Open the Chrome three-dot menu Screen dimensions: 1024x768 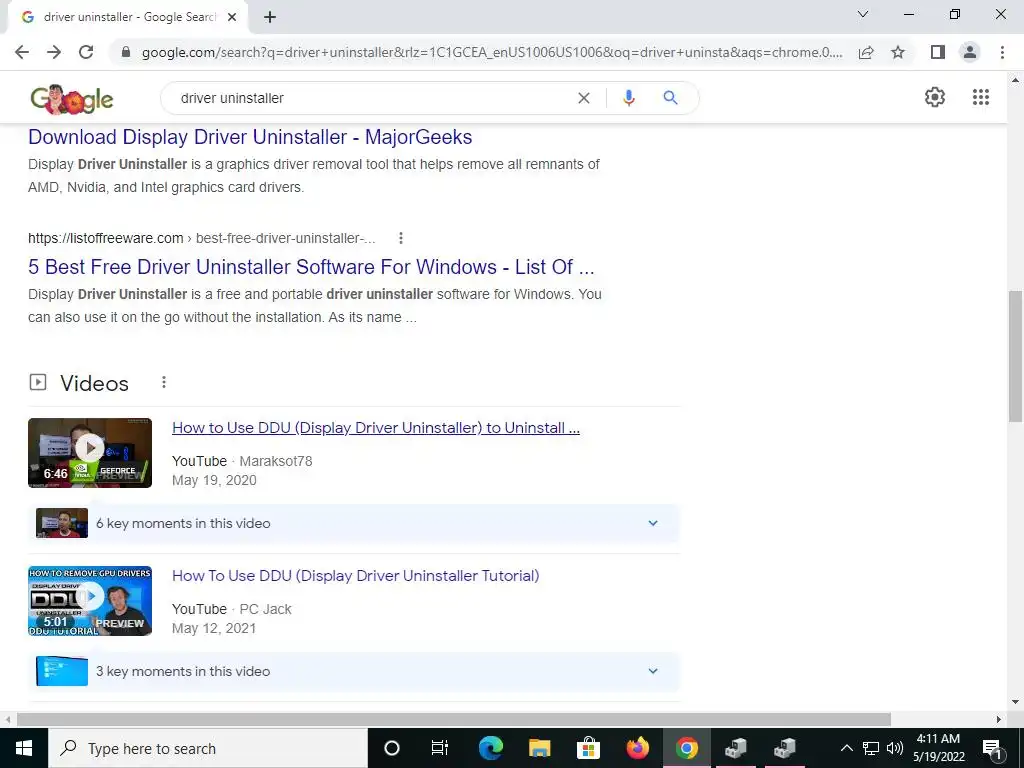[1002, 52]
